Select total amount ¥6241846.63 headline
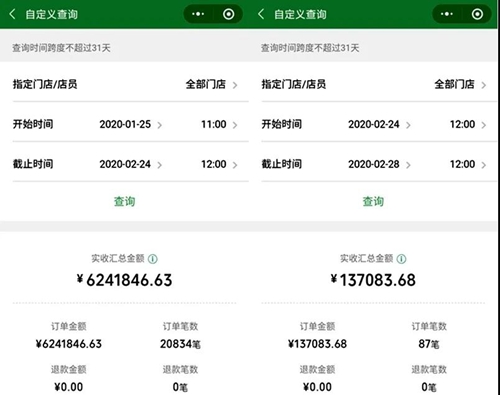This screenshot has height=395, width=500. tap(124, 280)
